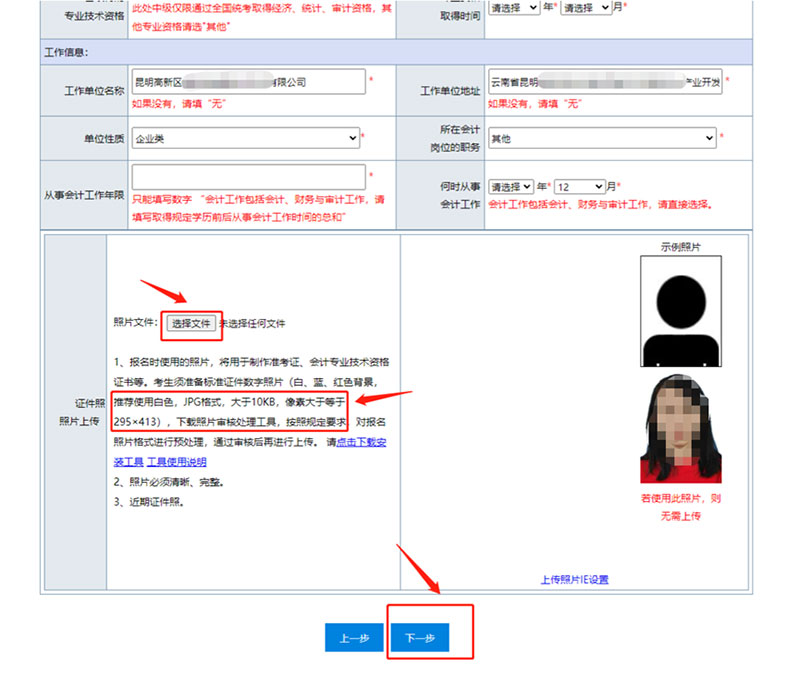The image size is (800, 689).
Task: Click the 工作单位地址 text field
Action: [x=604, y=82]
